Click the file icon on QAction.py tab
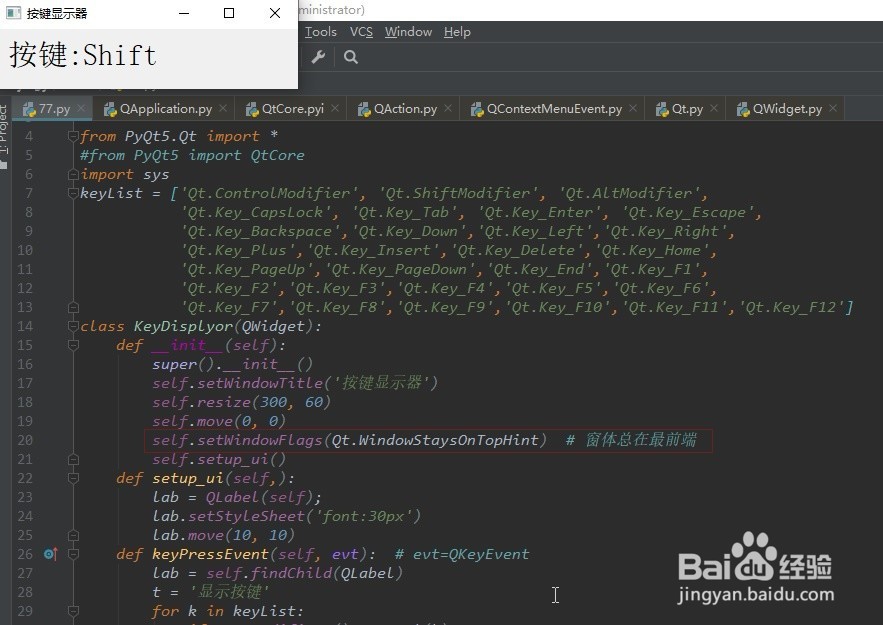The width and height of the screenshot is (883, 625). (x=364, y=109)
